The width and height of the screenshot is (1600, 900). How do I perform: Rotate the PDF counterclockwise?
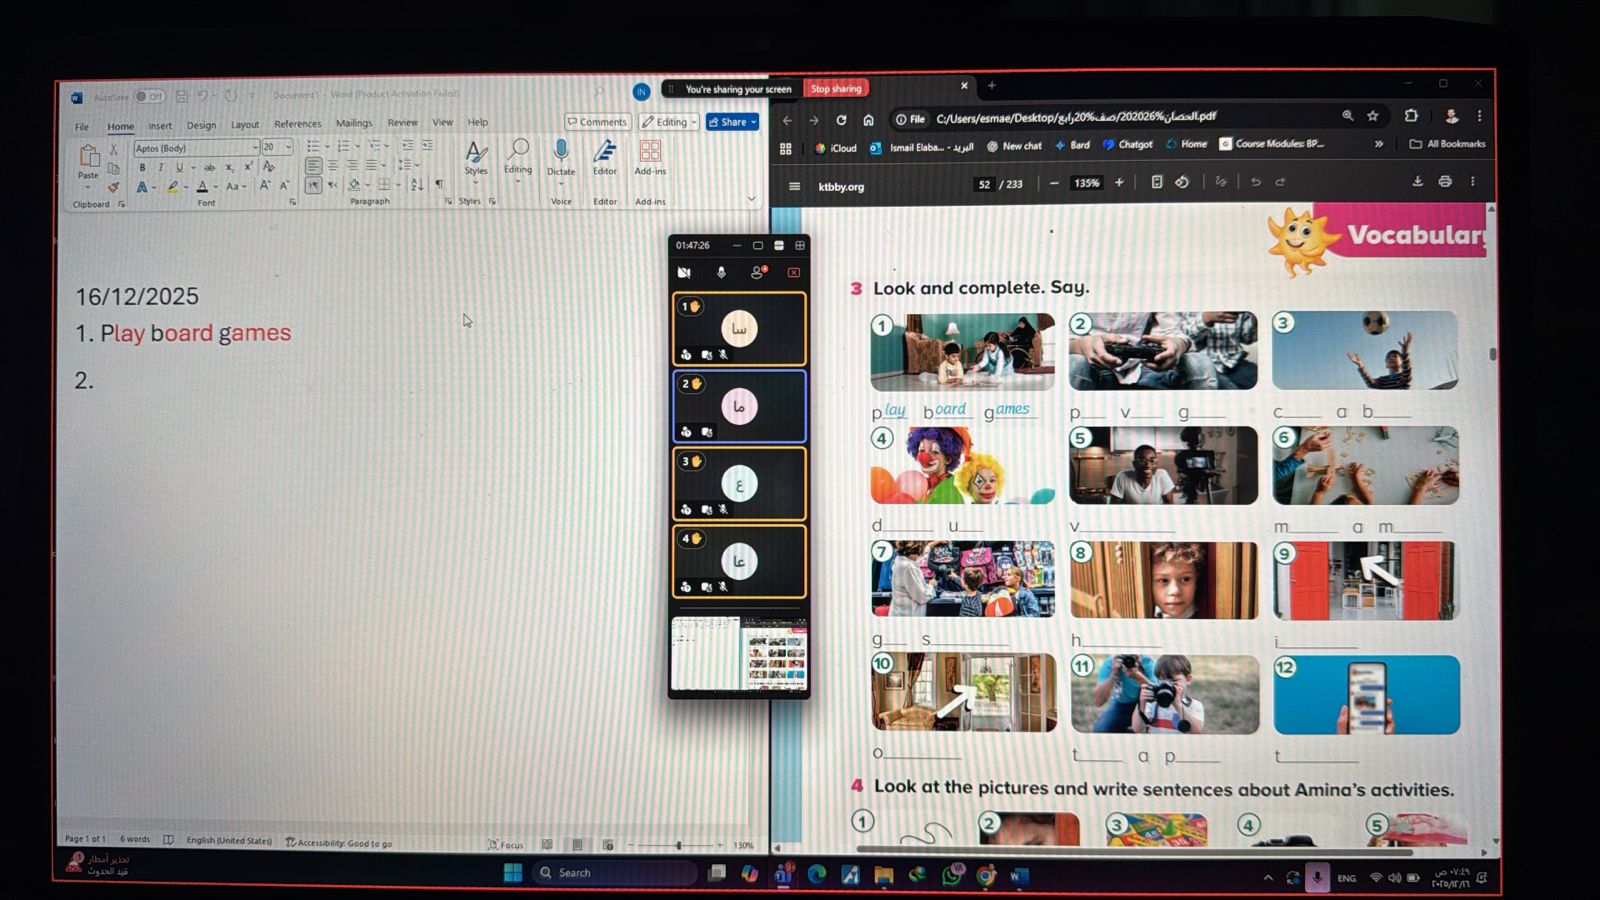tap(1182, 182)
